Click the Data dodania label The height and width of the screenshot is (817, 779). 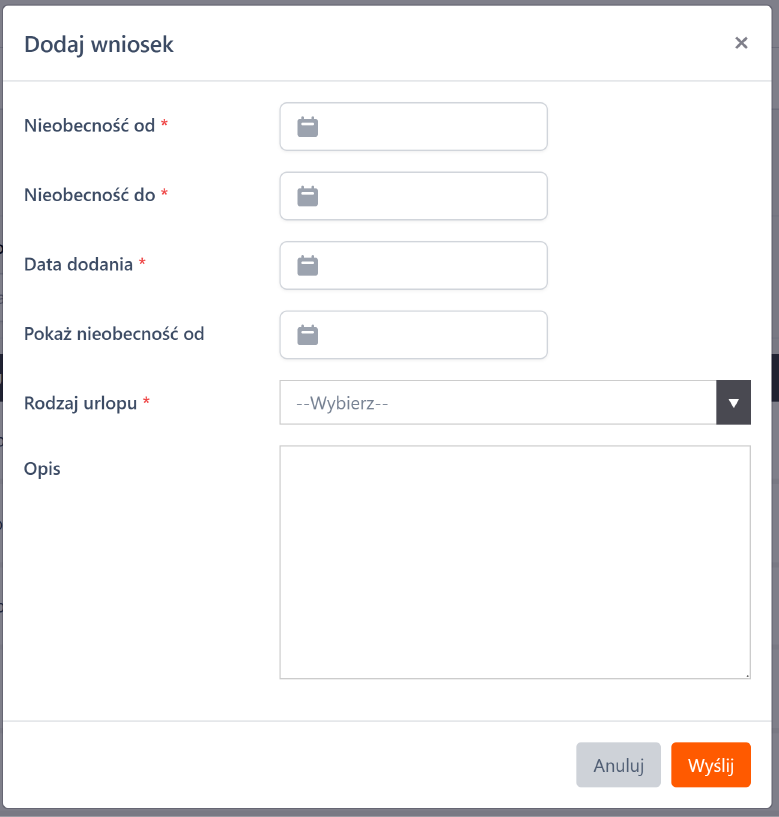[79, 265]
